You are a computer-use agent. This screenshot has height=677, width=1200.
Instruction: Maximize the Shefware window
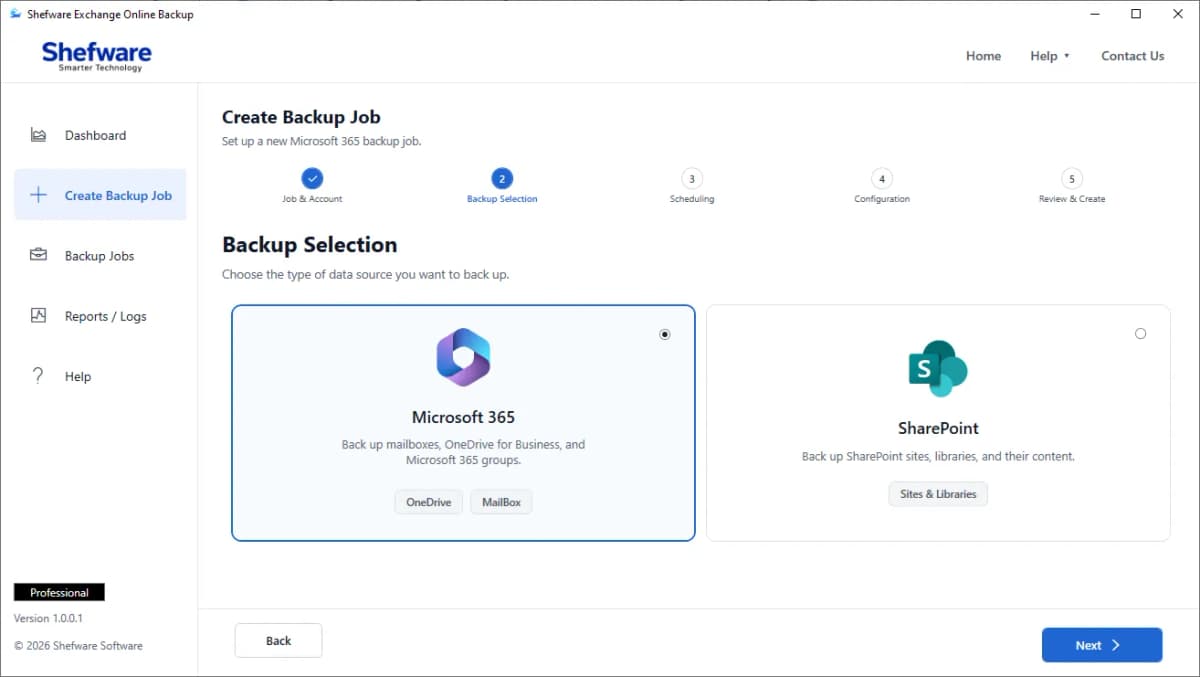coord(1136,14)
